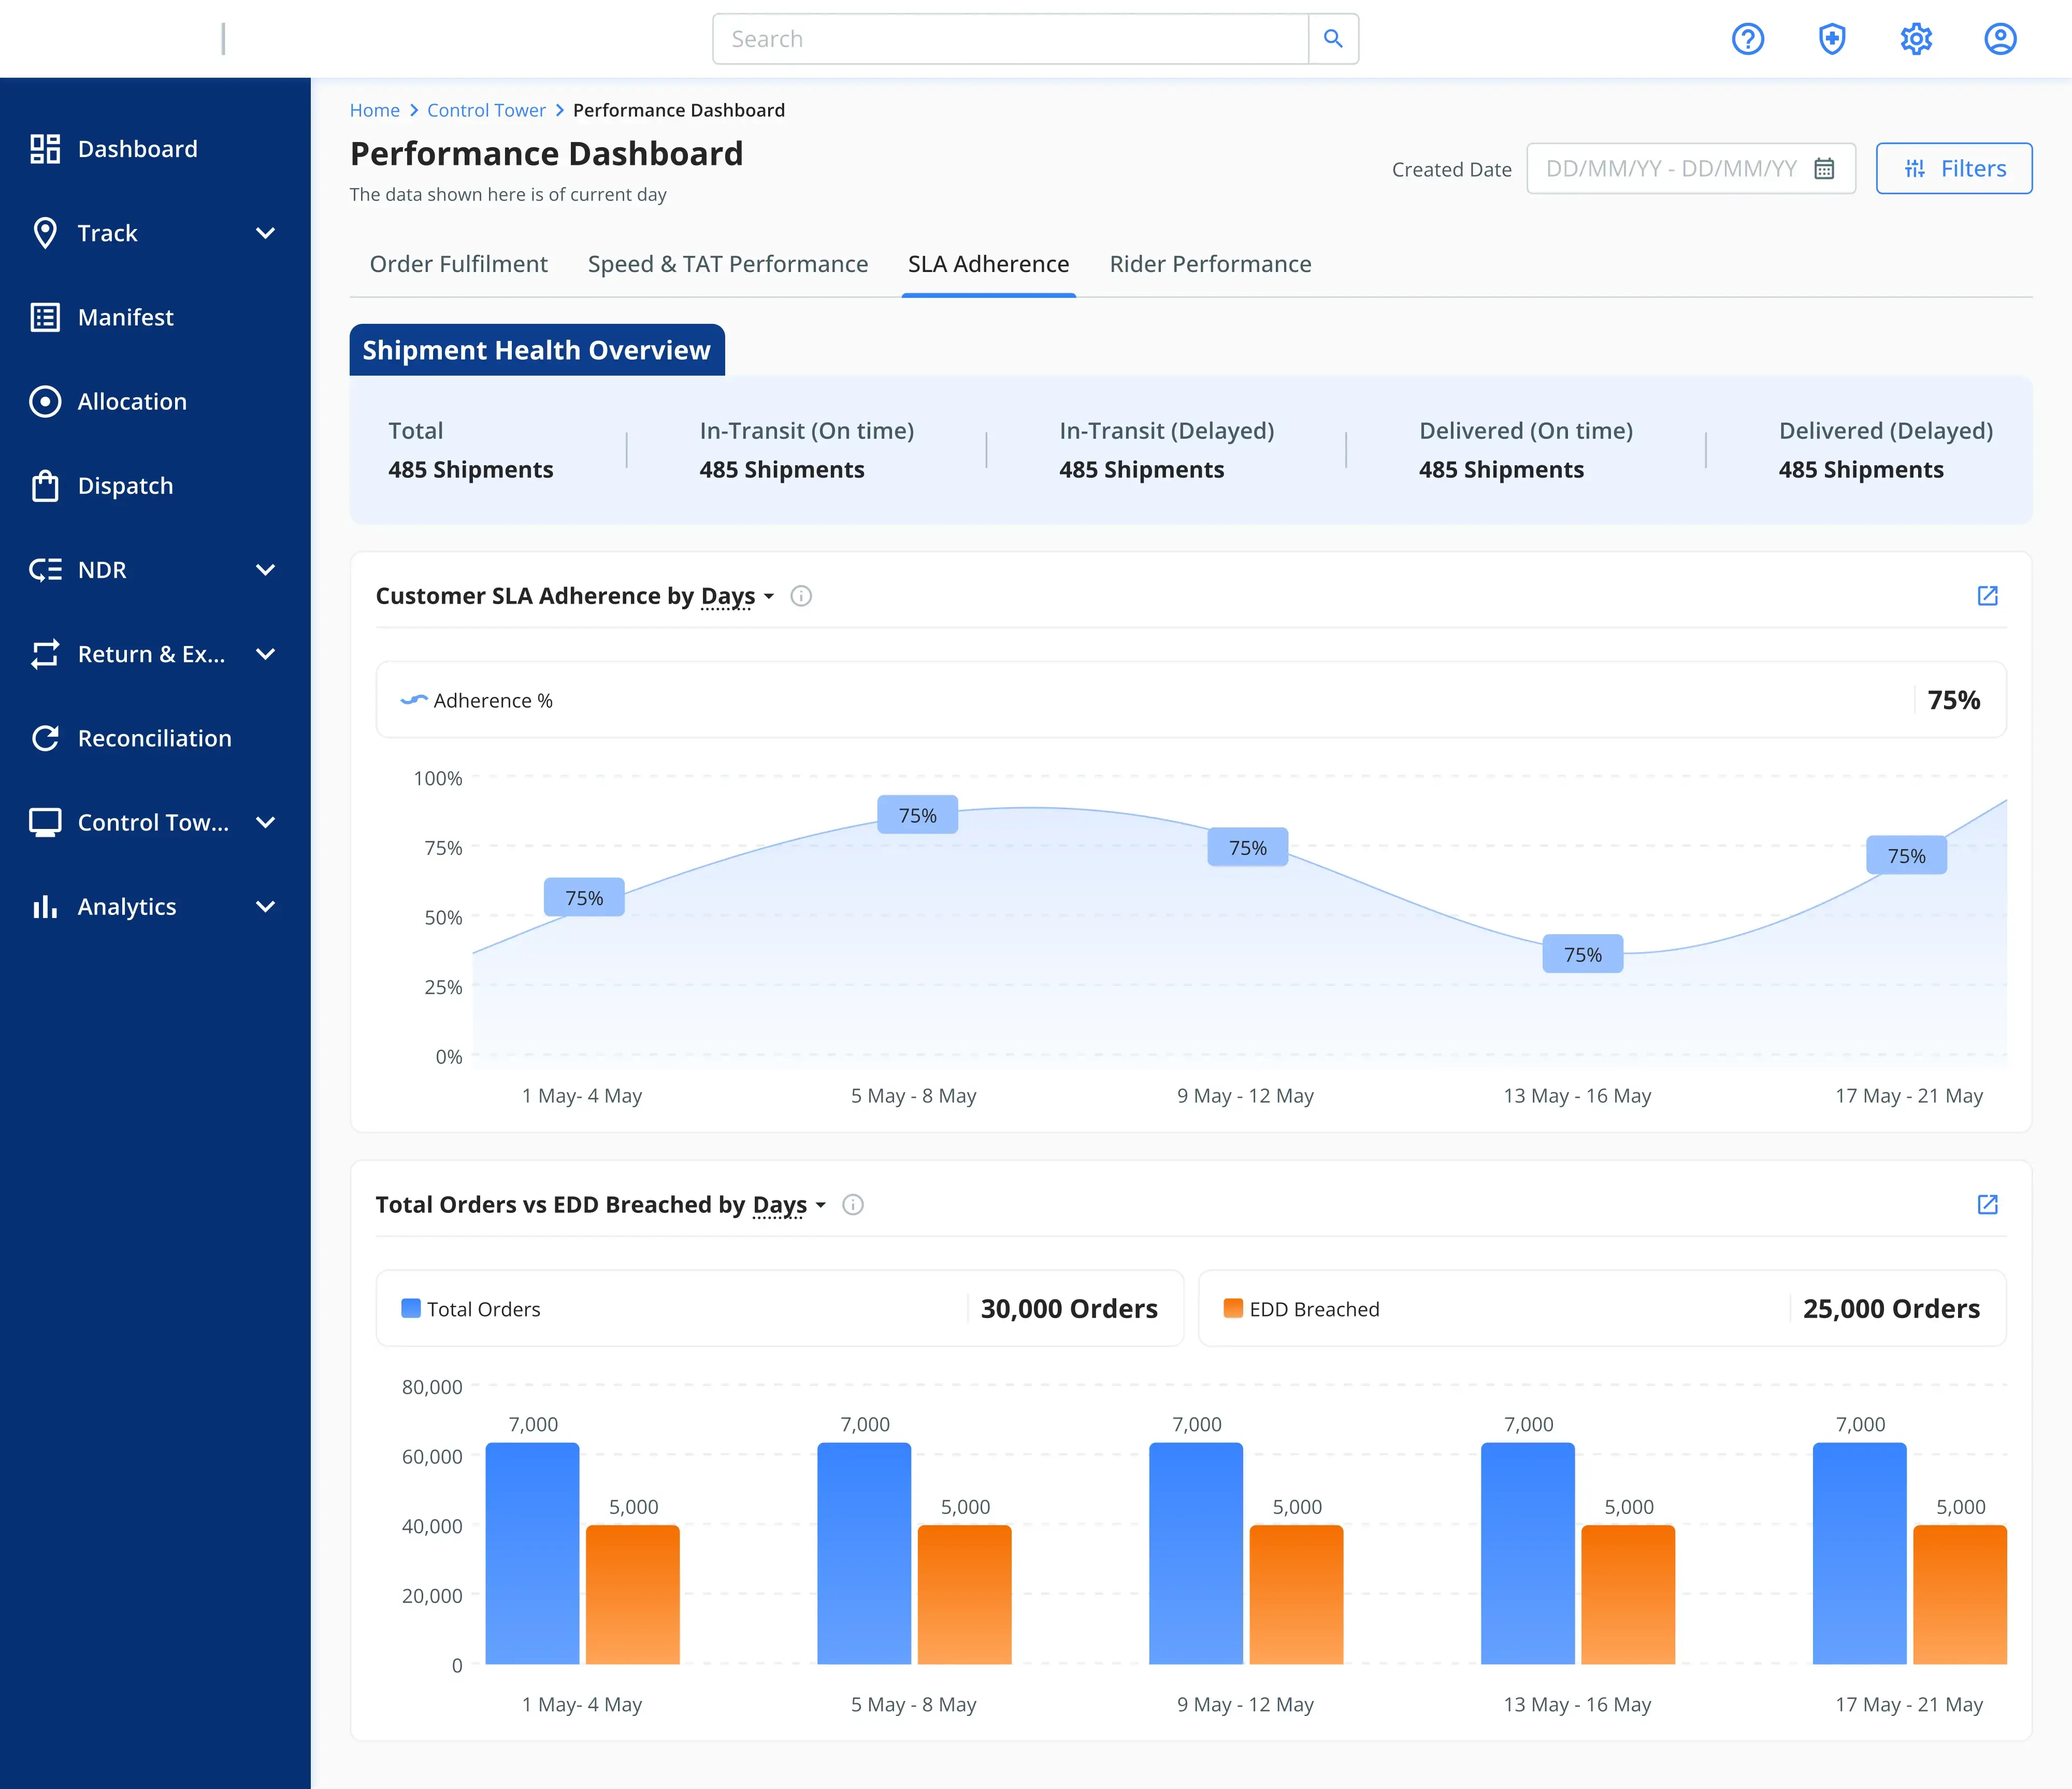Screen dimensions: 2072x1789
Task: Open settings gear icon in header
Action: pos(1915,39)
